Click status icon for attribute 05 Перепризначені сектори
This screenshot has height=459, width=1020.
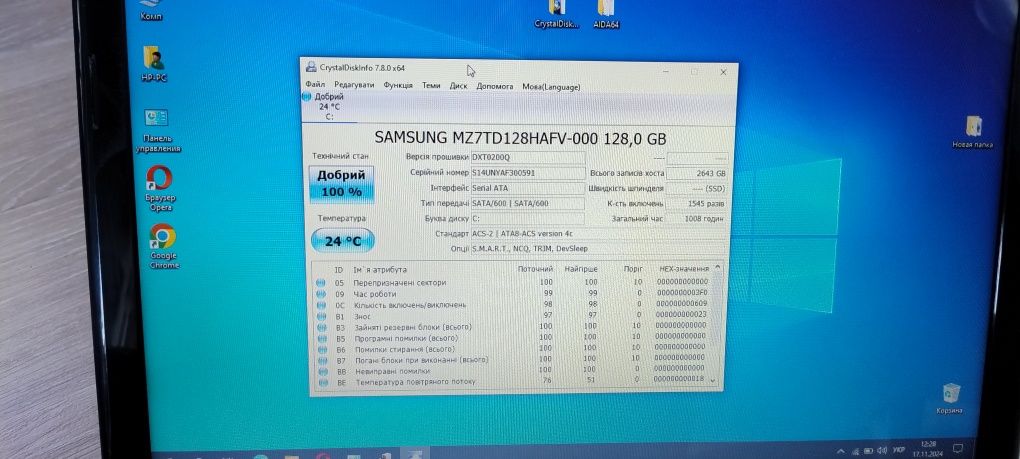[321, 283]
